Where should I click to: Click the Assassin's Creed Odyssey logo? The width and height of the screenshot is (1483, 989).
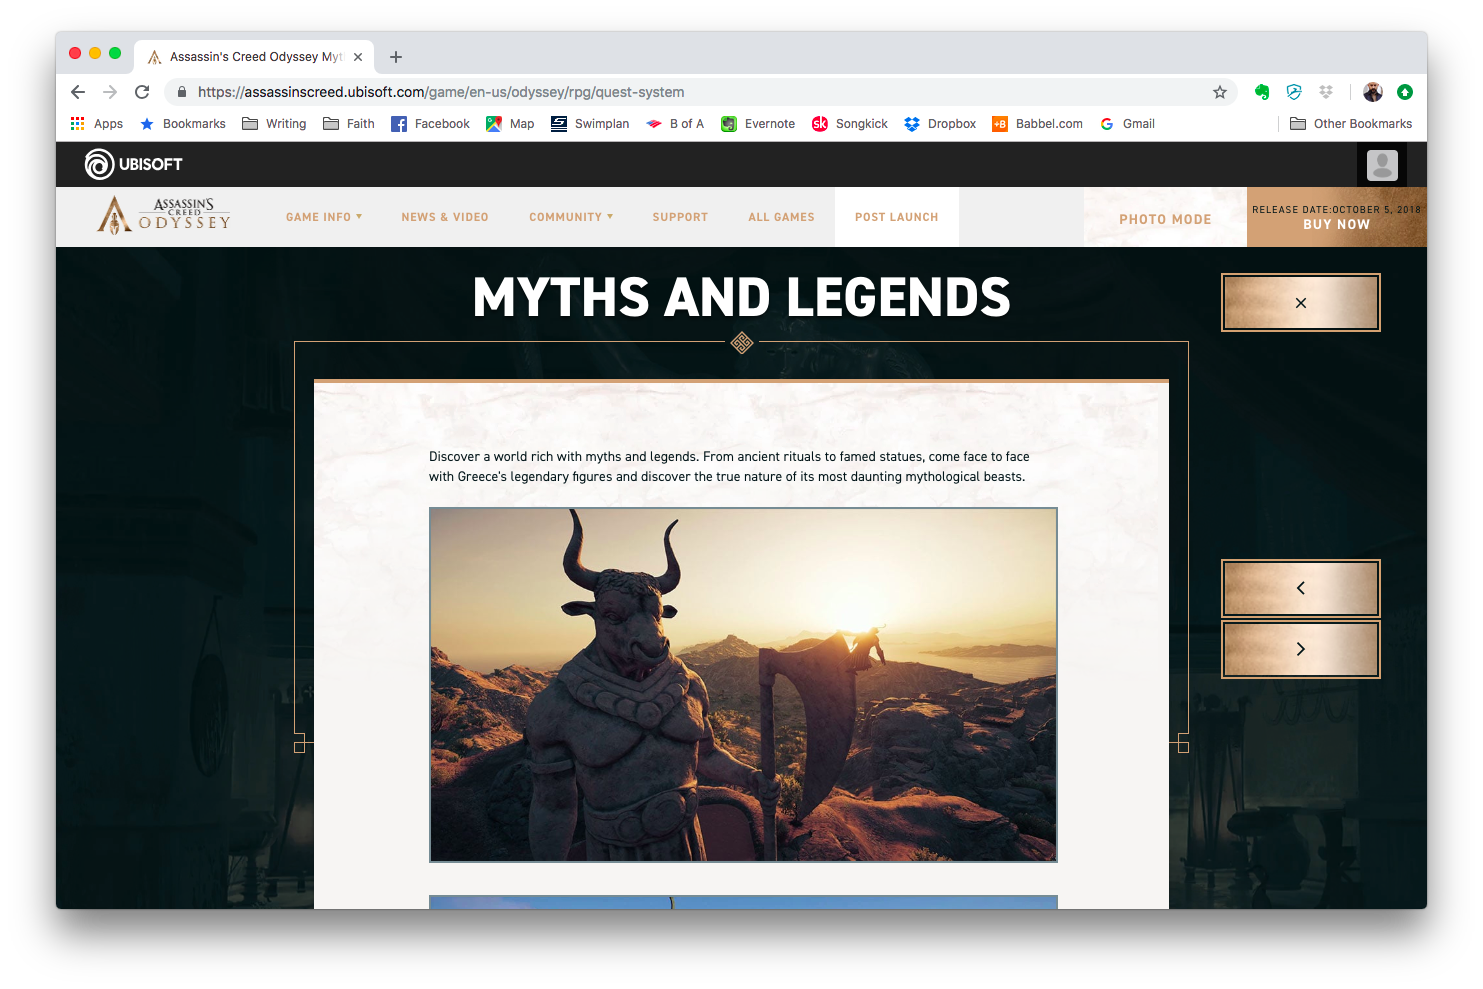click(164, 215)
